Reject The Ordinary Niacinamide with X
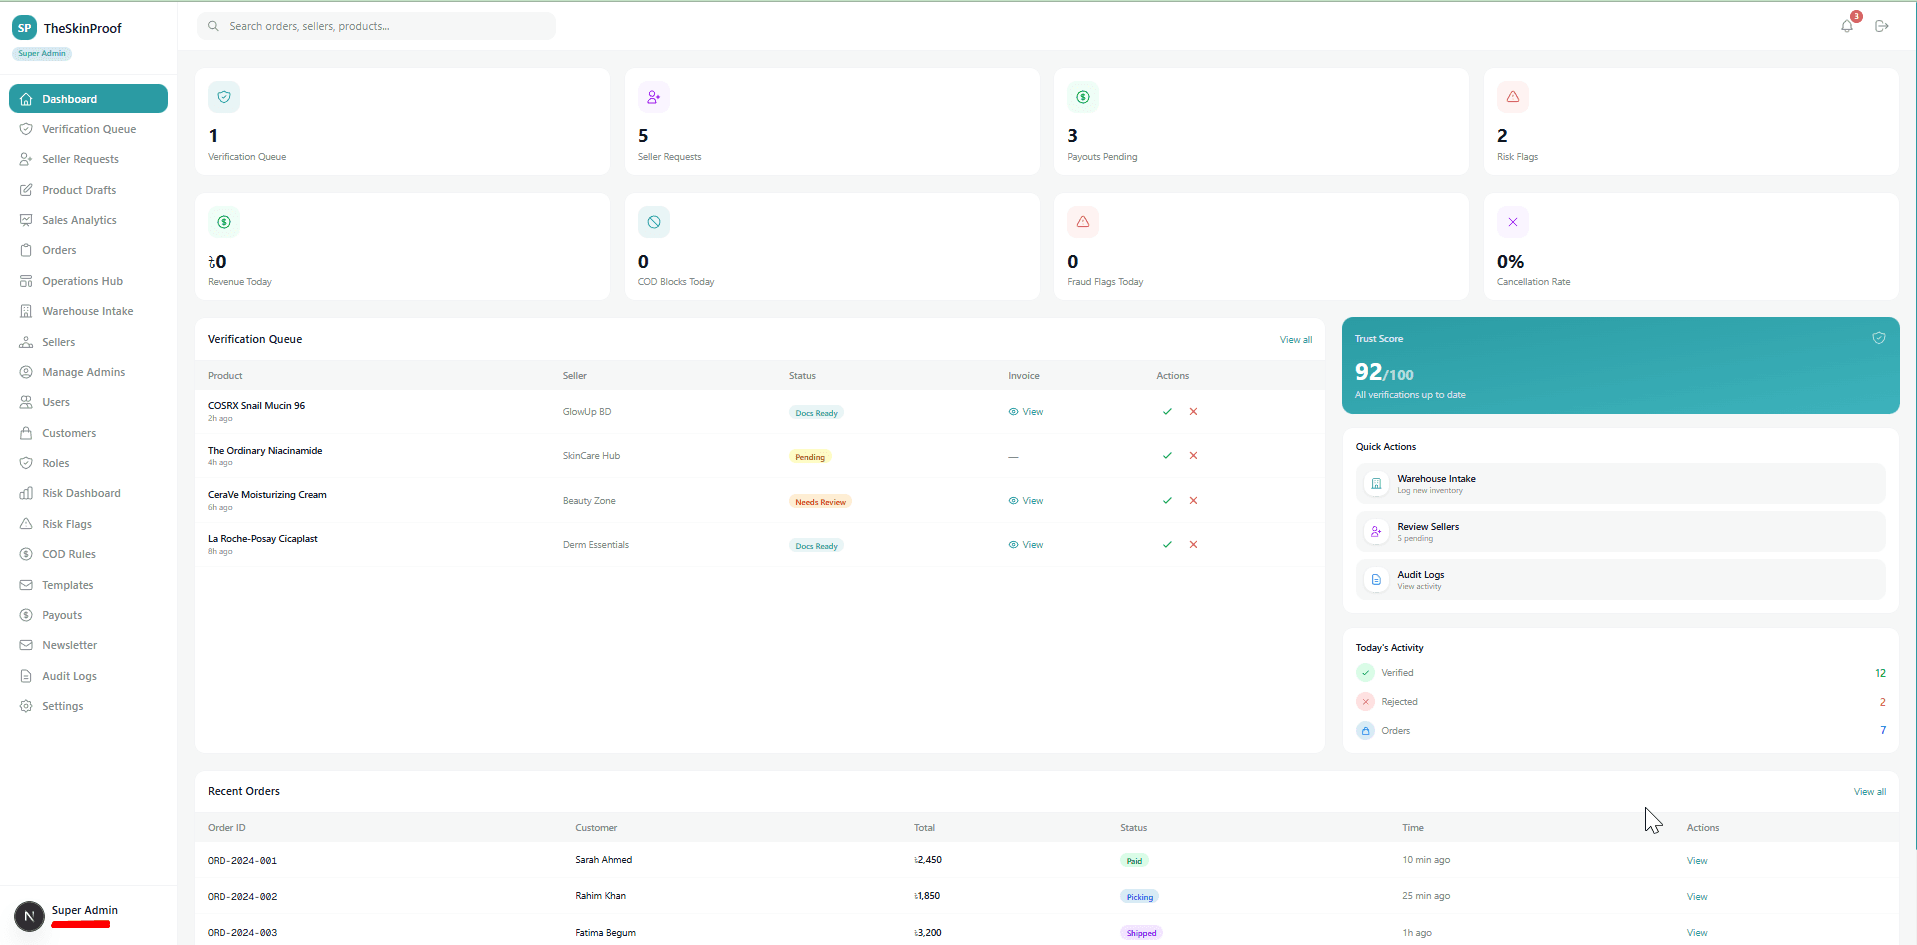The width and height of the screenshot is (1917, 945). click(1193, 455)
